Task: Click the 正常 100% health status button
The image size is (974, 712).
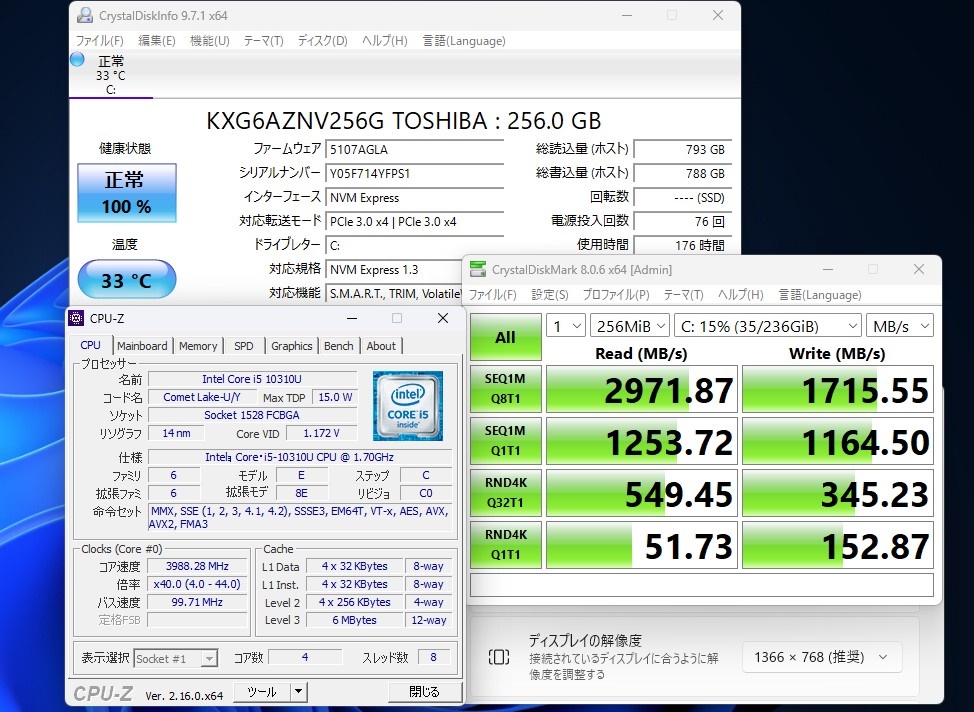Action: click(x=127, y=193)
